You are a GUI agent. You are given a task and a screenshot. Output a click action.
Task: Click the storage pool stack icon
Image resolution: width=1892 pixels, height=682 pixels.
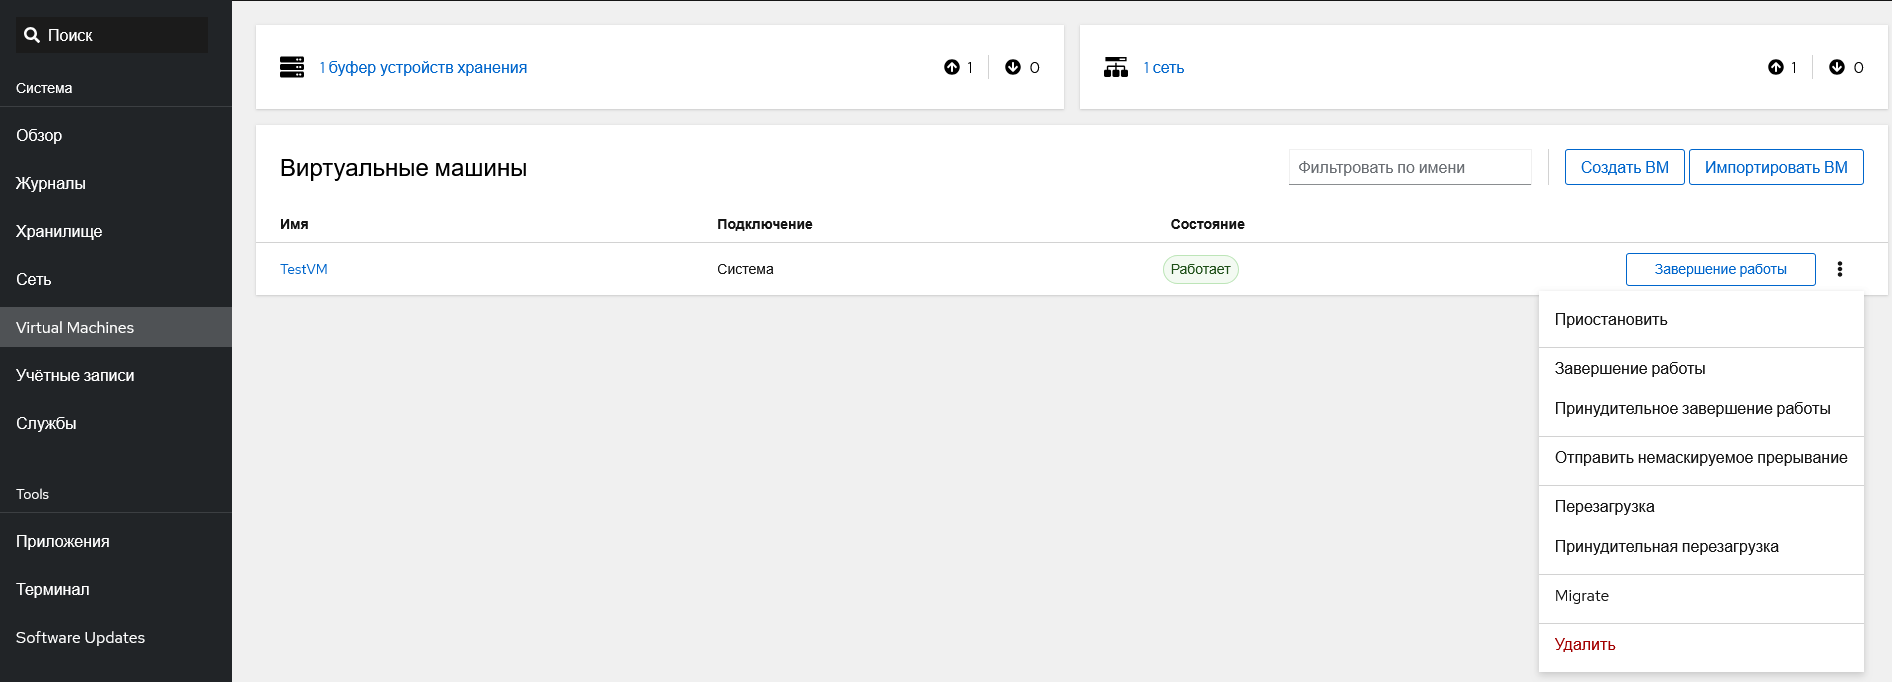tap(292, 67)
